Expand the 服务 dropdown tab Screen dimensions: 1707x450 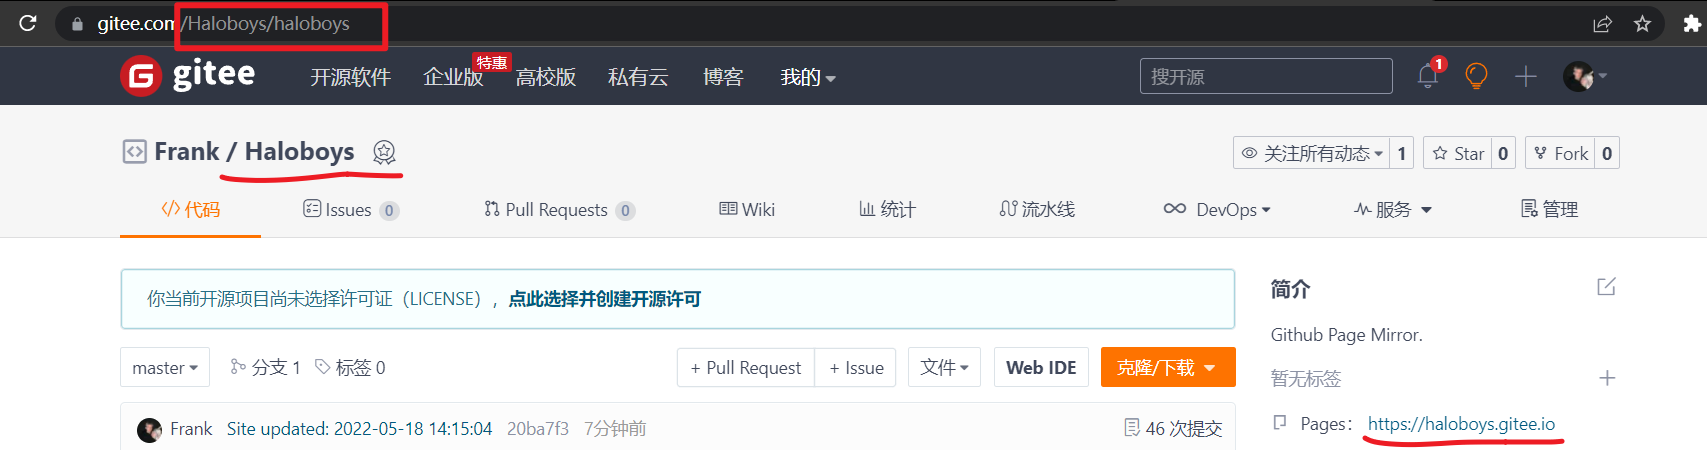pos(1393,209)
